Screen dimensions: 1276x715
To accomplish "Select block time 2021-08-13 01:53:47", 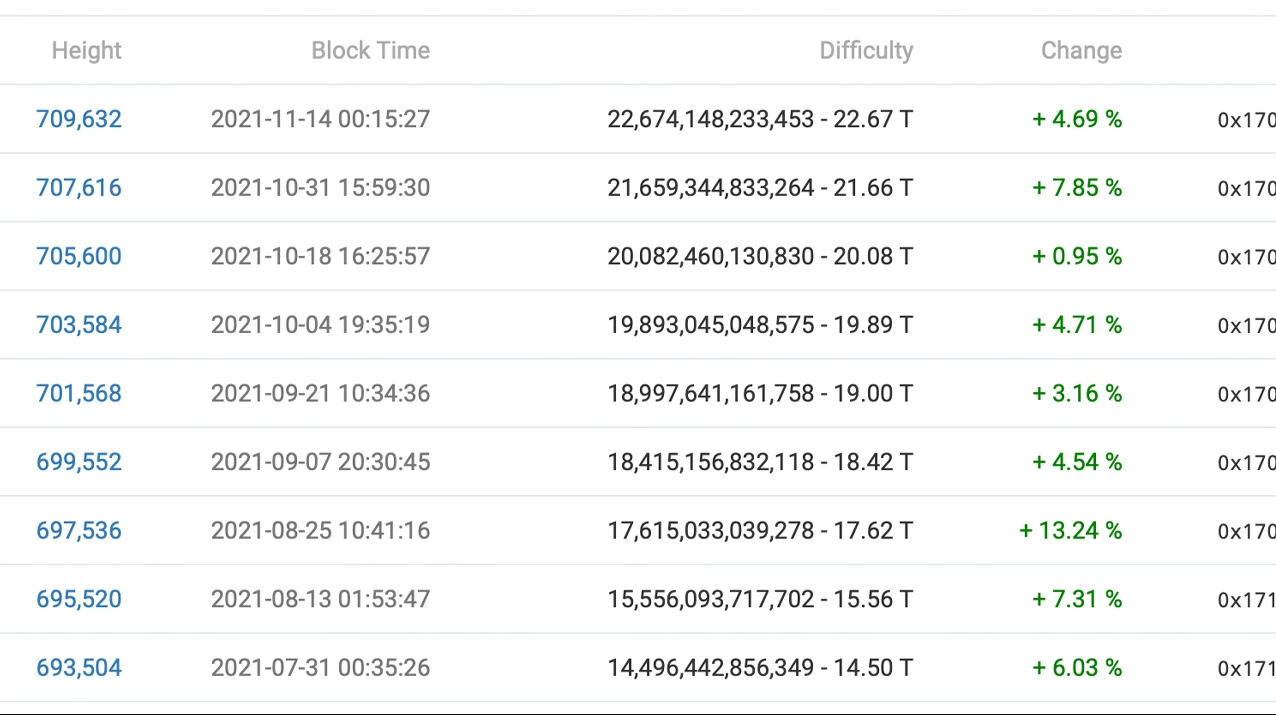I will [x=320, y=599].
